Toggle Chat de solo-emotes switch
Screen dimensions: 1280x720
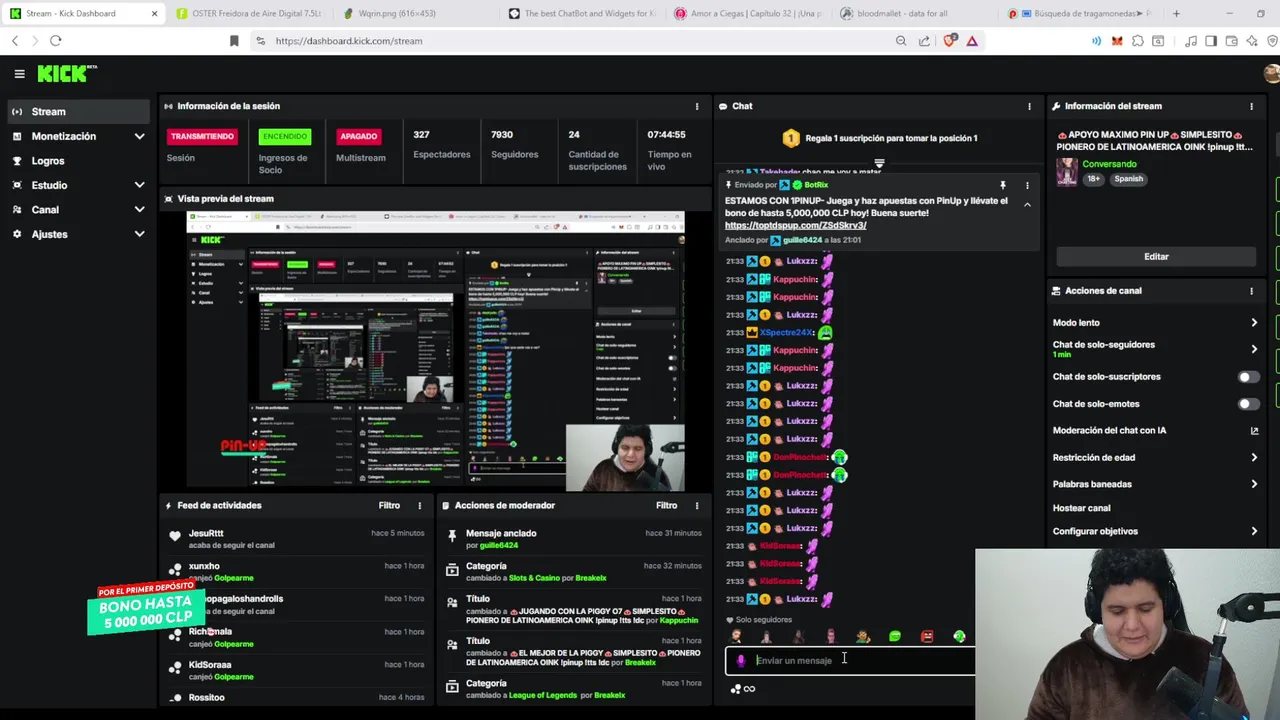[x=1249, y=404]
